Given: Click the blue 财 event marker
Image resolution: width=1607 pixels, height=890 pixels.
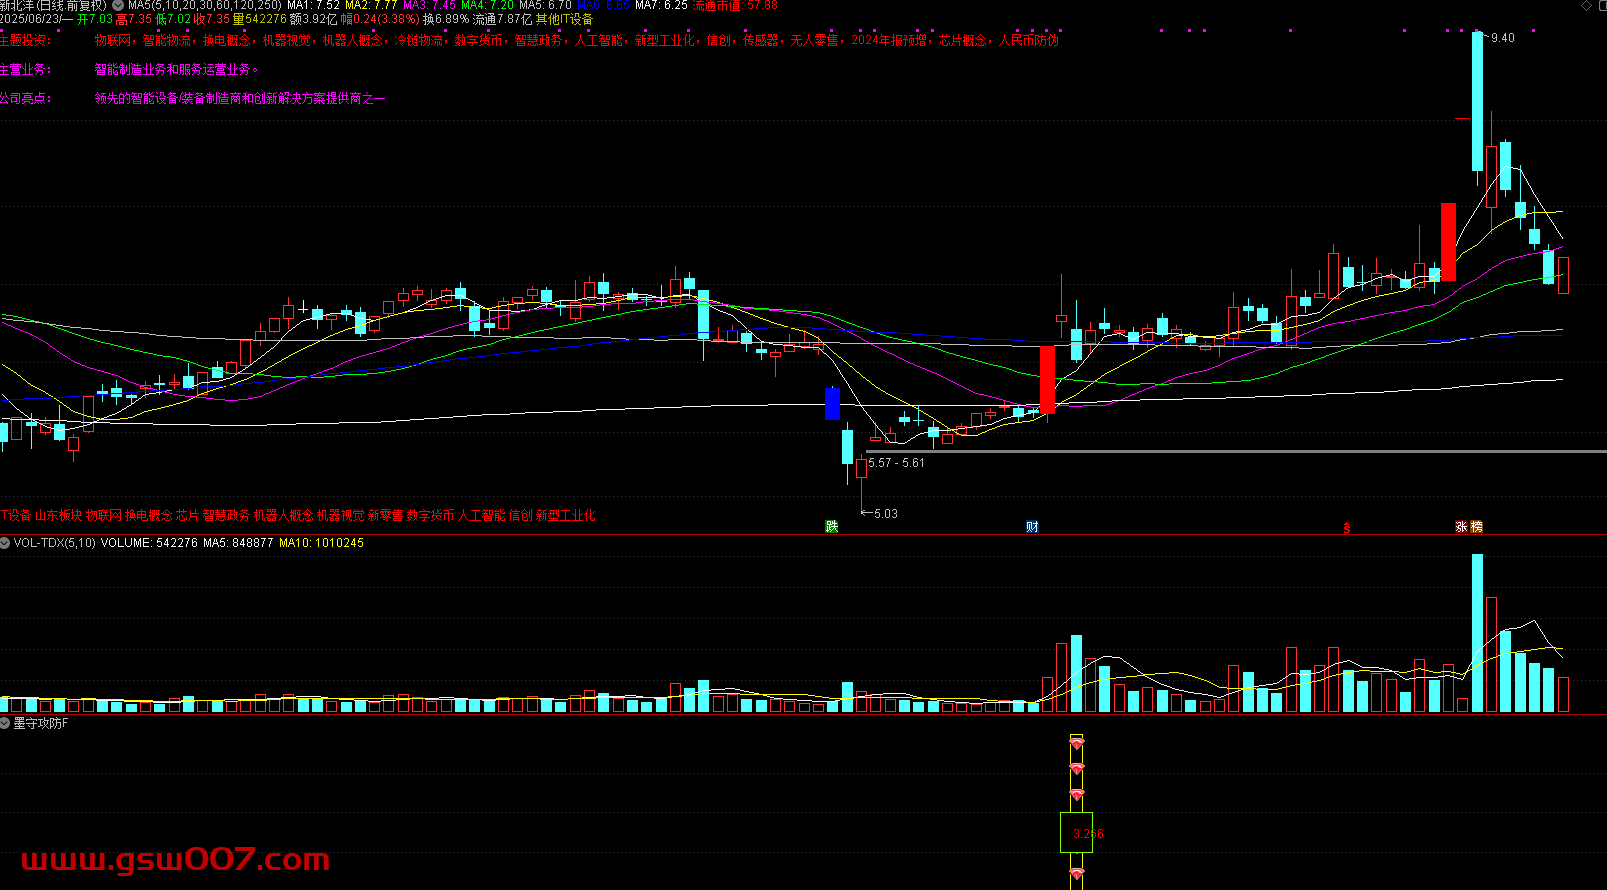Looking at the screenshot, I should [1032, 527].
